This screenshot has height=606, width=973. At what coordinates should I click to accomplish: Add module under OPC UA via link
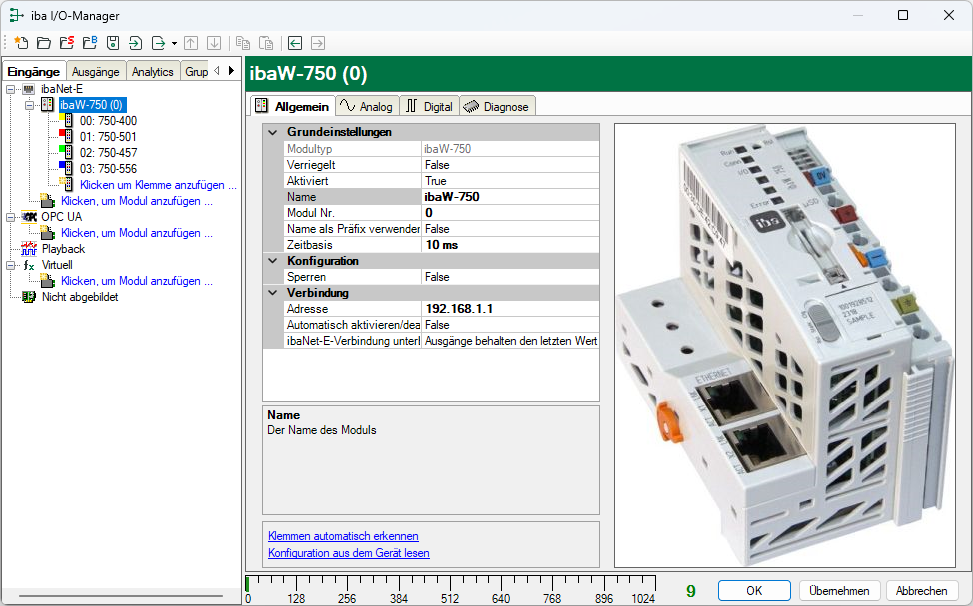(137, 233)
